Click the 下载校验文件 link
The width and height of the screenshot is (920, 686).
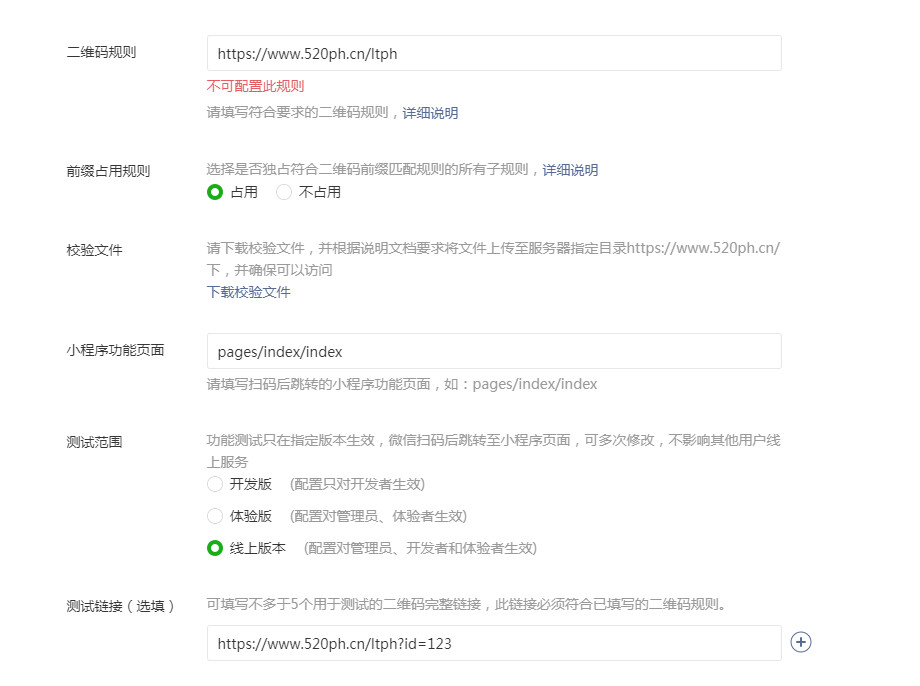[248, 292]
